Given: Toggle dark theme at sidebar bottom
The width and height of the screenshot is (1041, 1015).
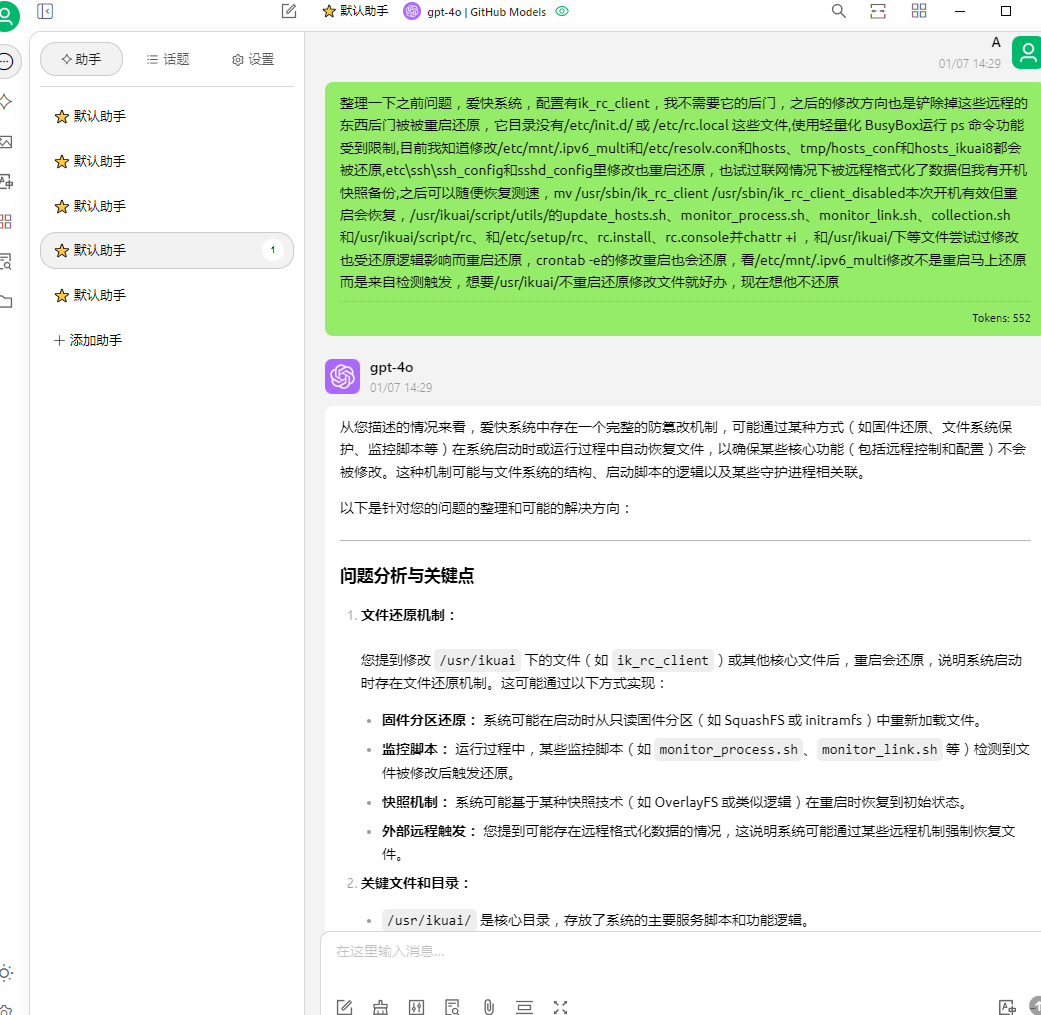Looking at the screenshot, I should pyautogui.click(x=7, y=972).
